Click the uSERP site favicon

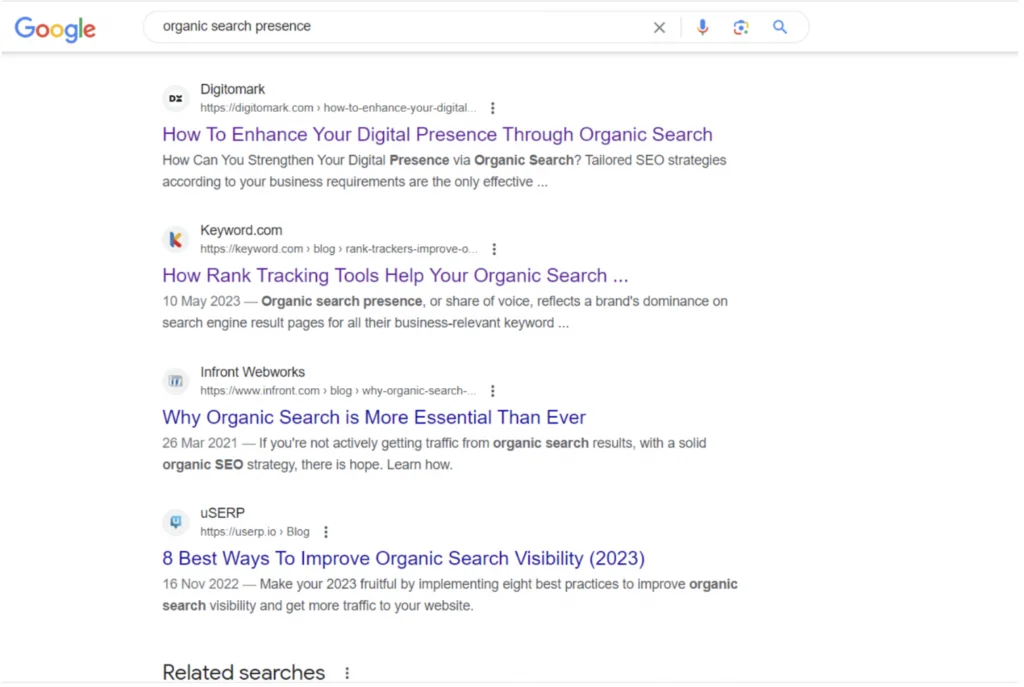click(176, 522)
